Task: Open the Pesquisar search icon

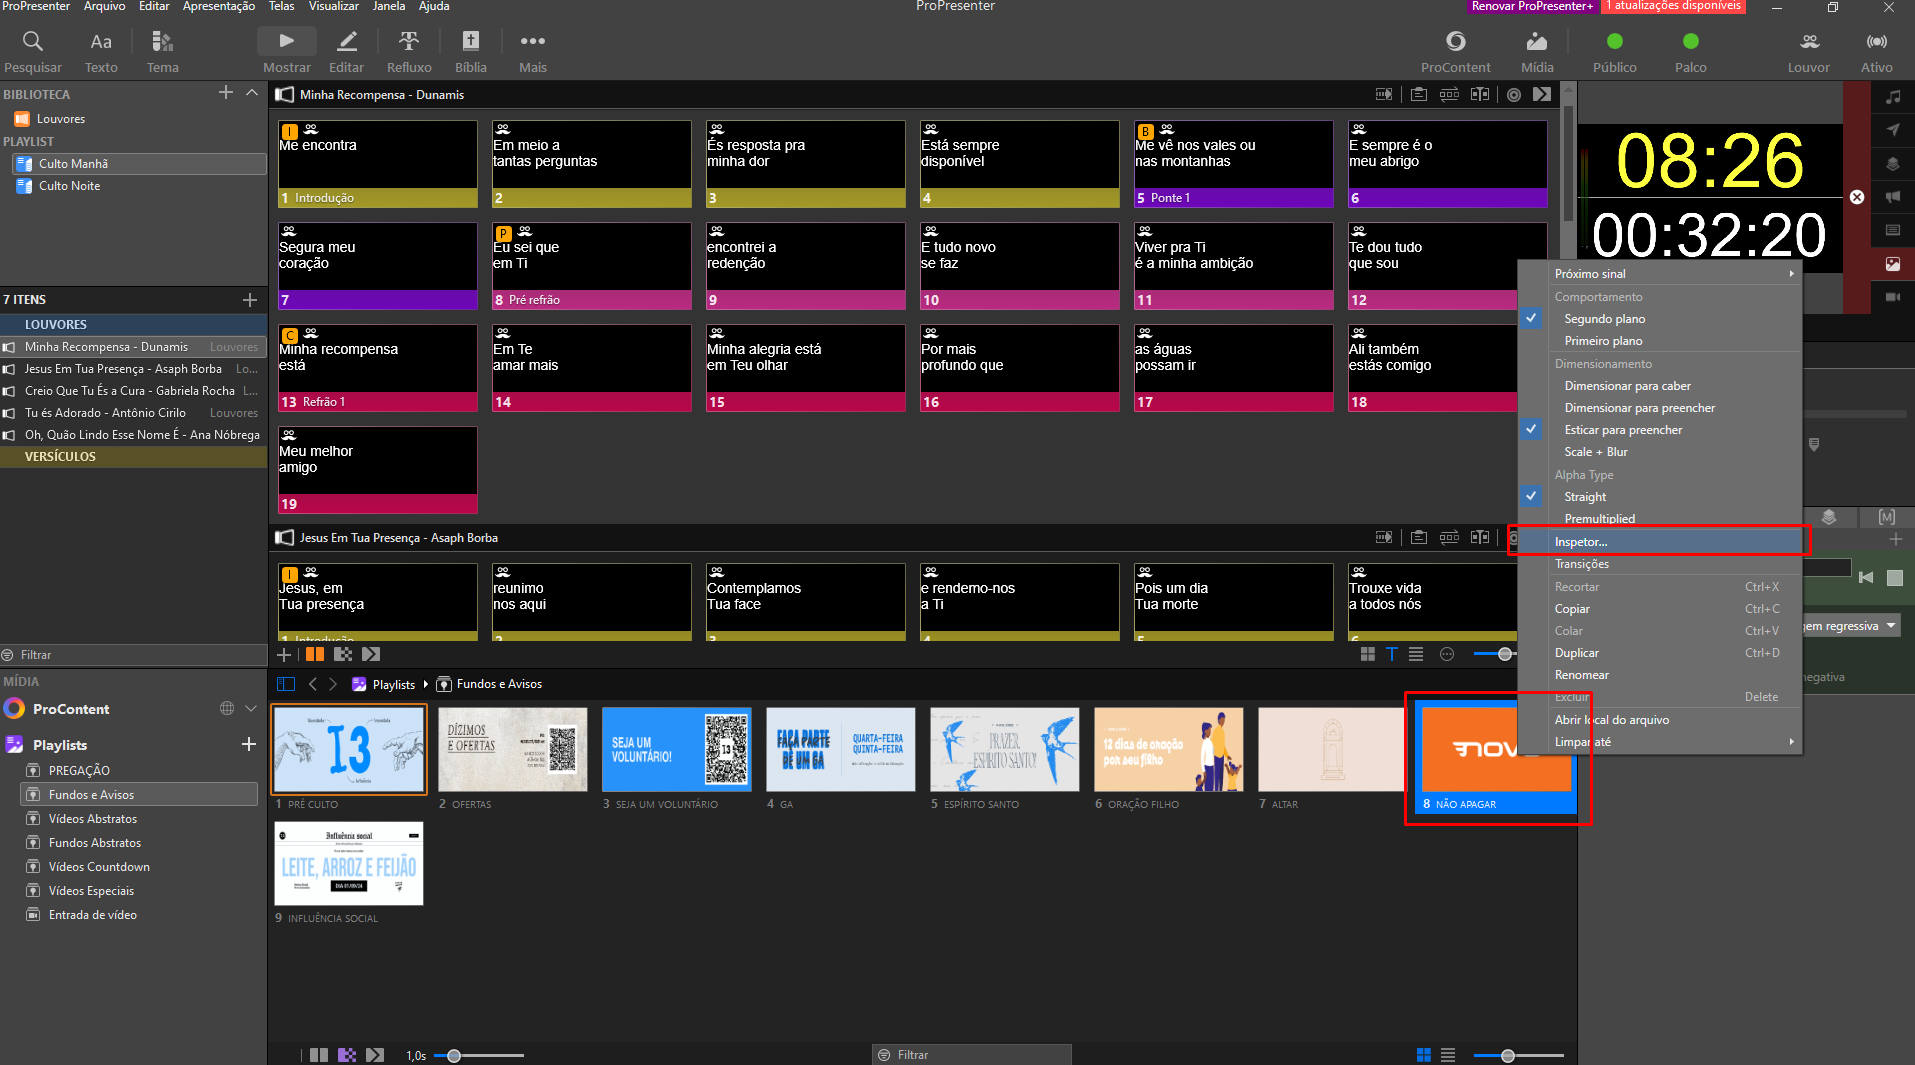Action: [x=33, y=51]
